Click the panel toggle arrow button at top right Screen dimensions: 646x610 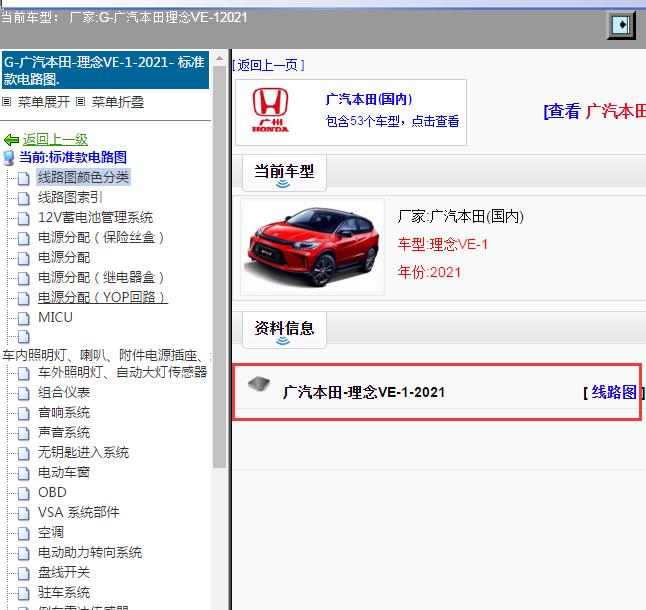coord(621,25)
